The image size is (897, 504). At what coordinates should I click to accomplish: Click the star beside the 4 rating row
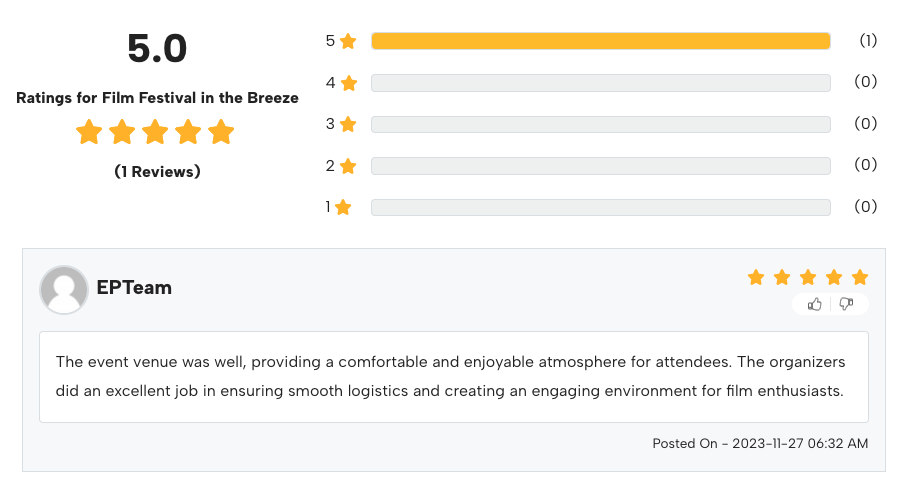[x=348, y=83]
